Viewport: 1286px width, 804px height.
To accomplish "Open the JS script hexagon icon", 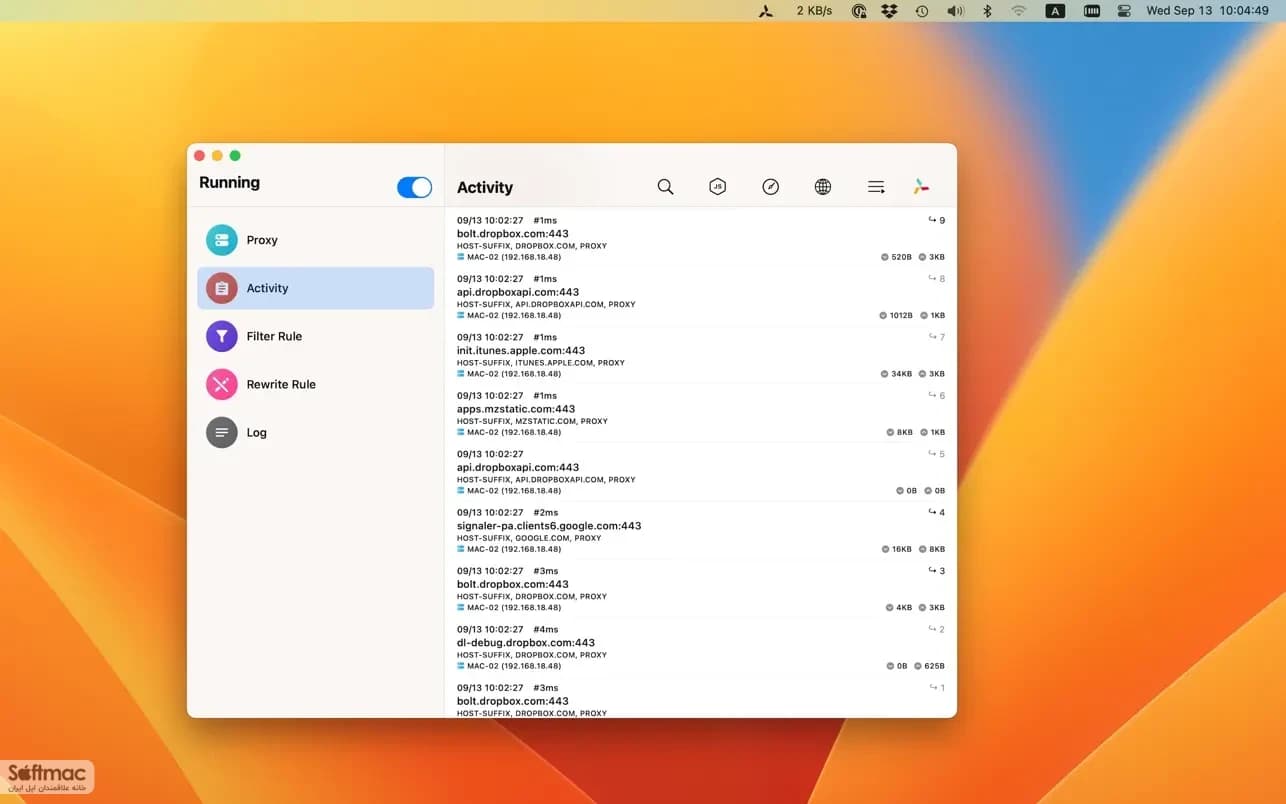I will 717,187.
